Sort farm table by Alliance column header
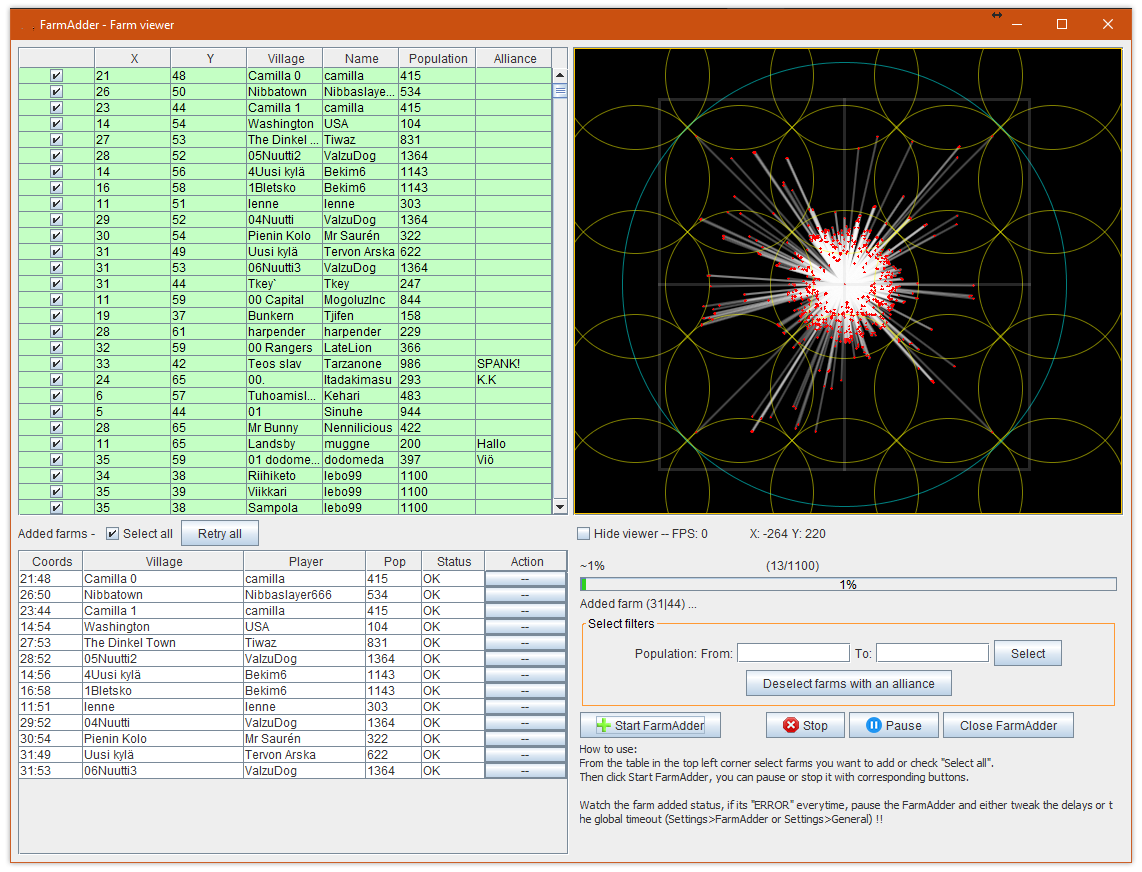1142x872 pixels. pyautogui.click(x=515, y=59)
